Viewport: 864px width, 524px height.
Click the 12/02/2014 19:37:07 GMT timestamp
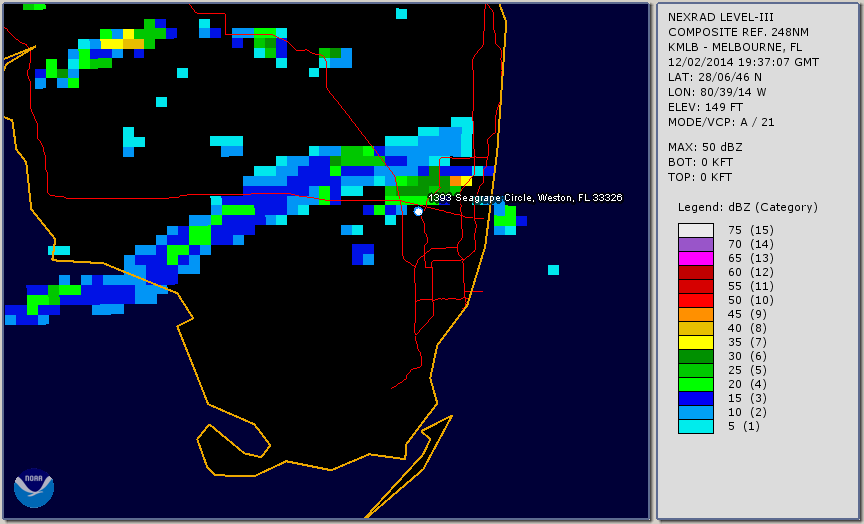(x=743, y=62)
